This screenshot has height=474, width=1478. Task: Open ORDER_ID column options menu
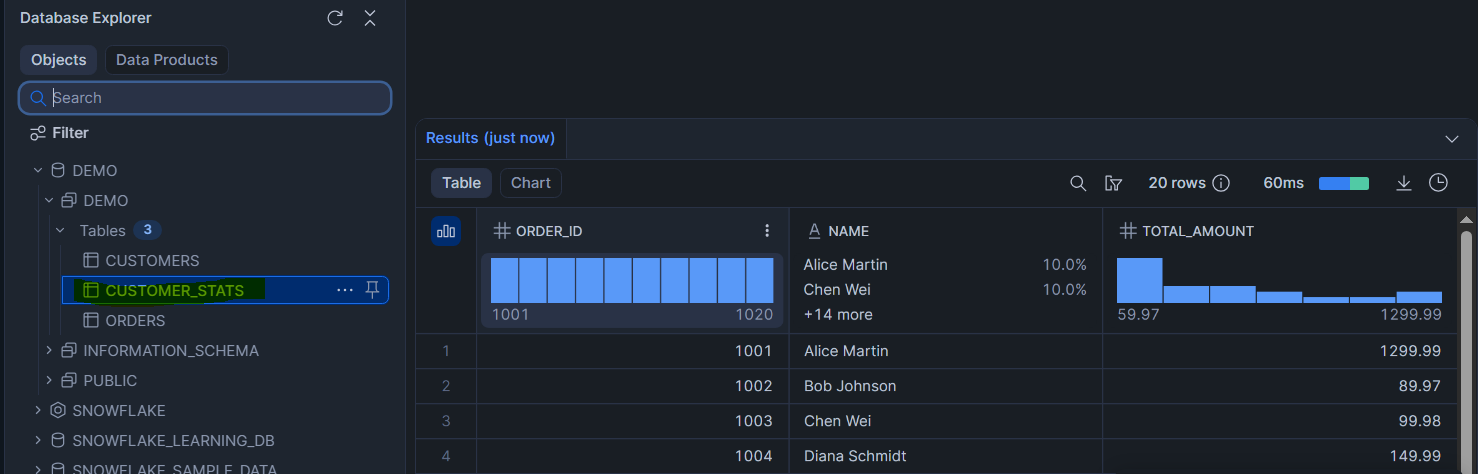pyautogui.click(x=767, y=231)
